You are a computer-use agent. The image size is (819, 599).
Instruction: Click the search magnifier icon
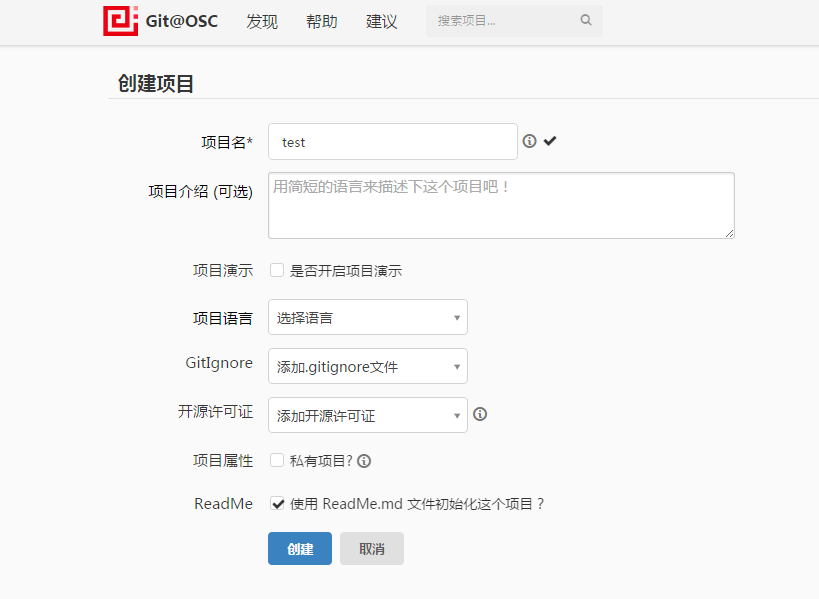click(x=585, y=20)
